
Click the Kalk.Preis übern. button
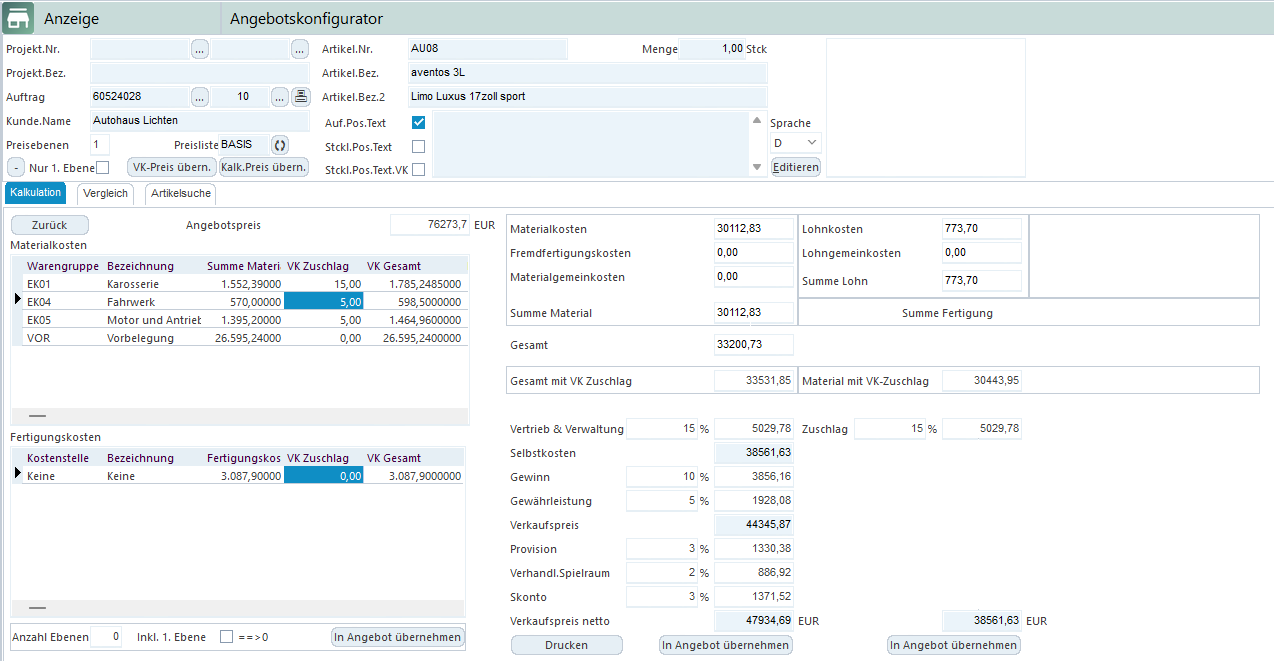coord(264,167)
